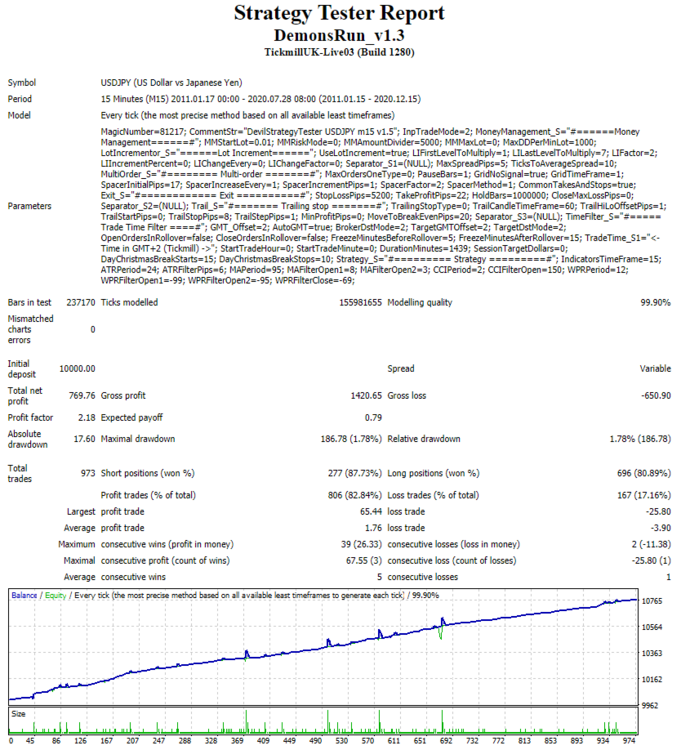
Task: Click the 'Mismatched charts errors' label
Action: 30,329
